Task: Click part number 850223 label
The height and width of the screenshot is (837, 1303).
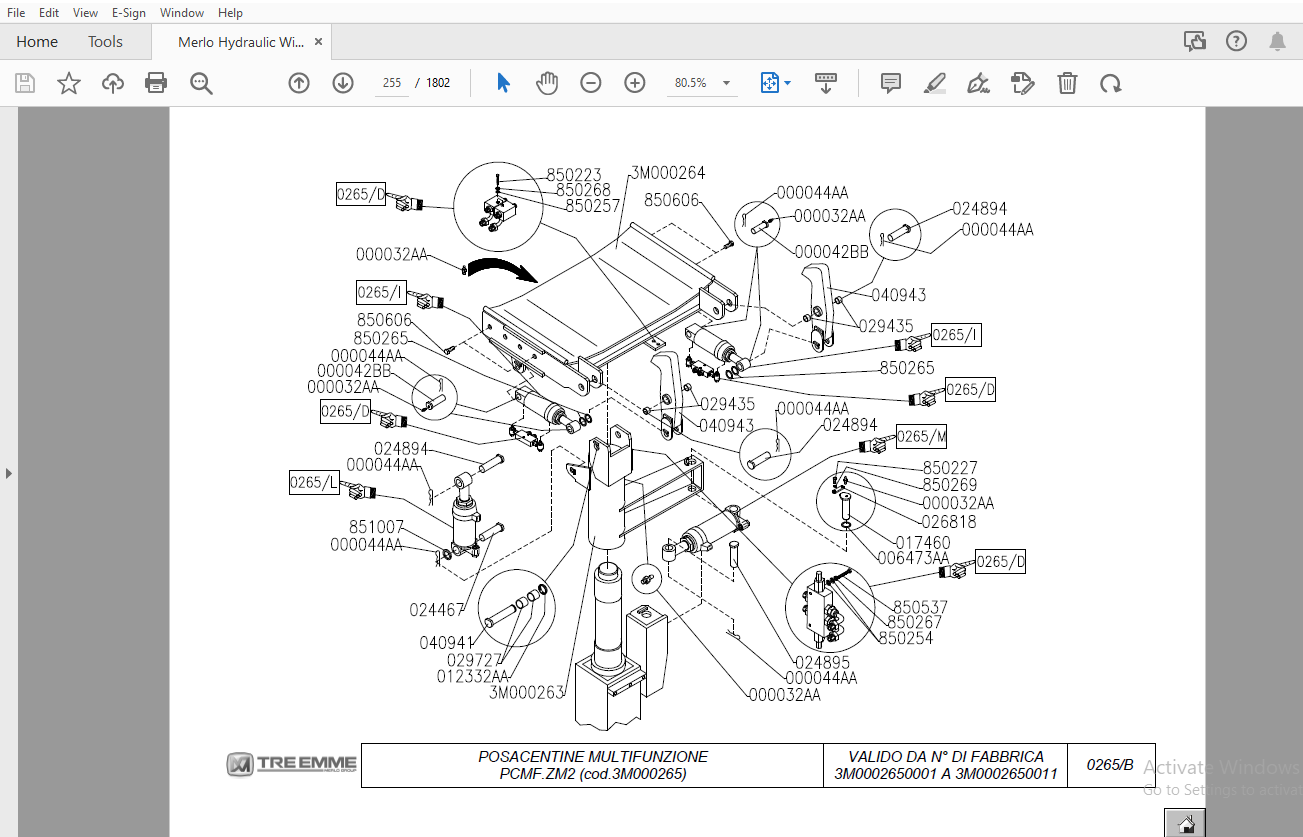Action: (574, 175)
